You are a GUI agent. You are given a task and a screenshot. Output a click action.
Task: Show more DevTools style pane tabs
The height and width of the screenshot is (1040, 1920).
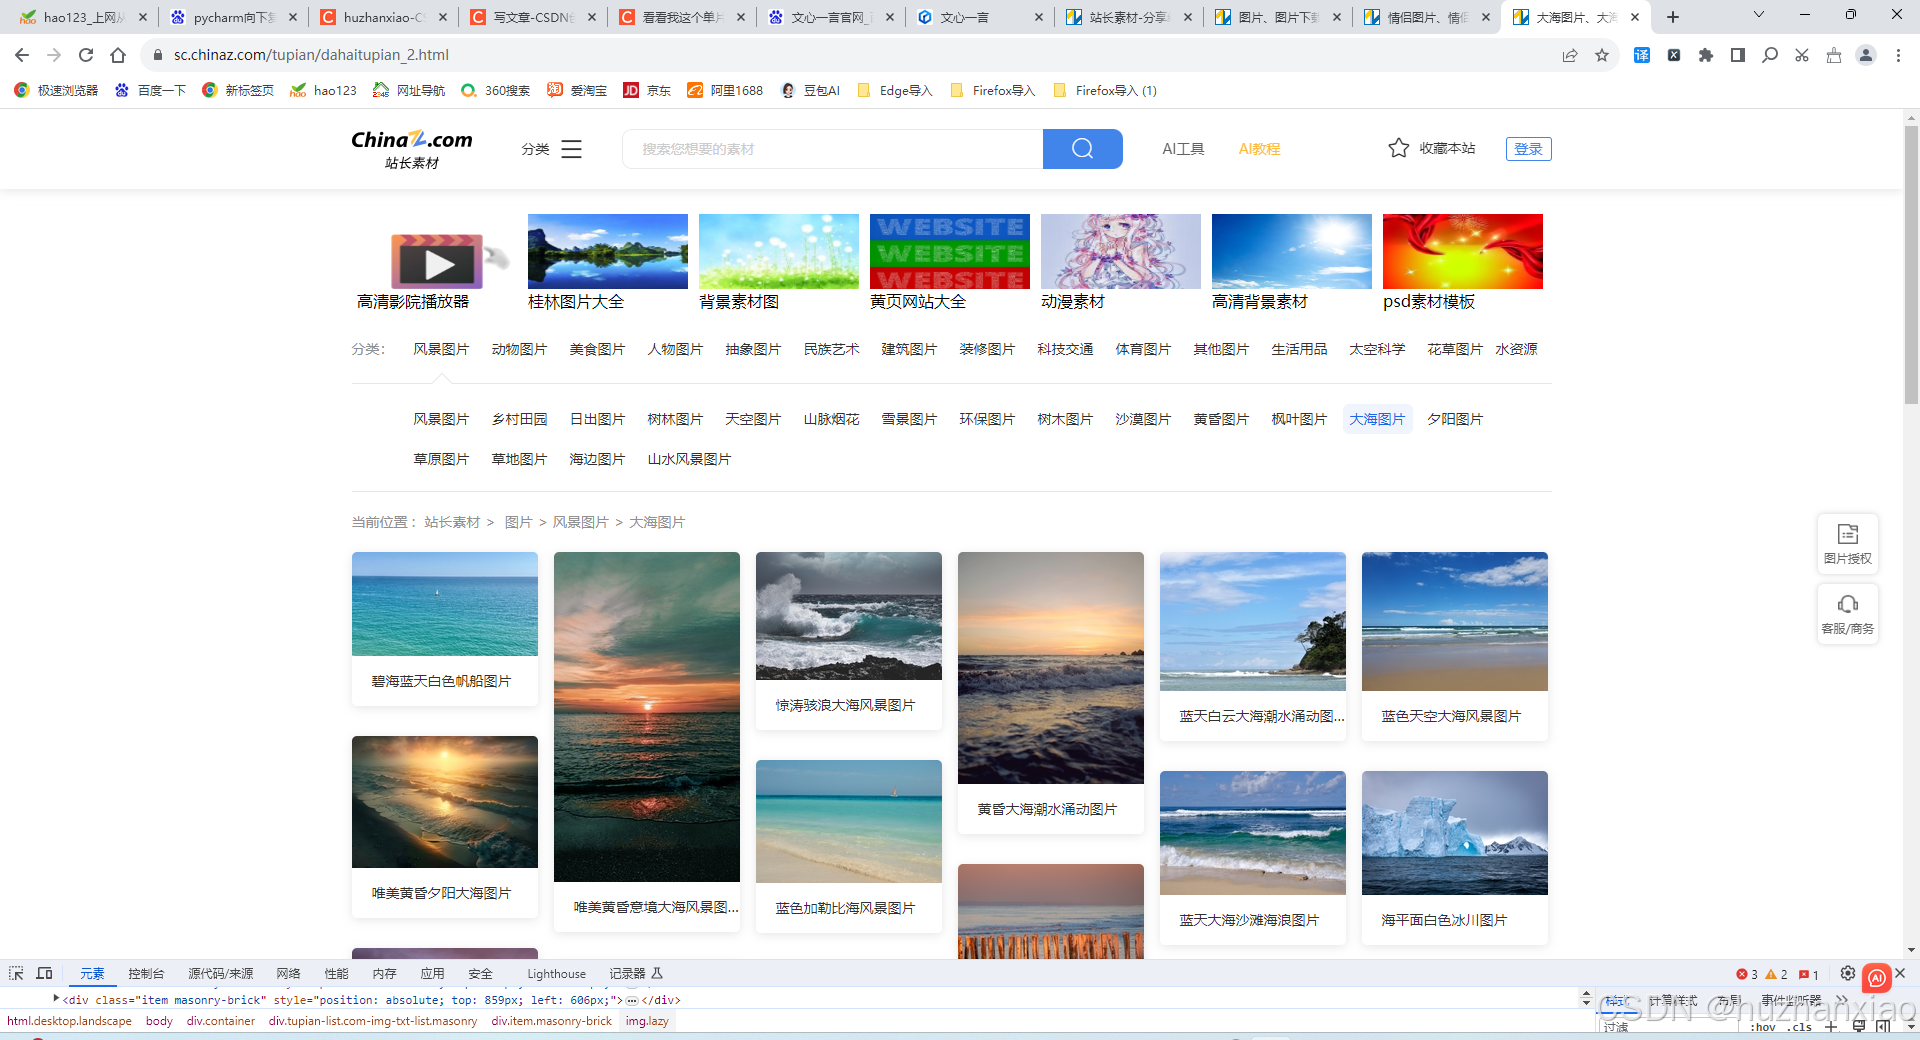(x=1842, y=1000)
